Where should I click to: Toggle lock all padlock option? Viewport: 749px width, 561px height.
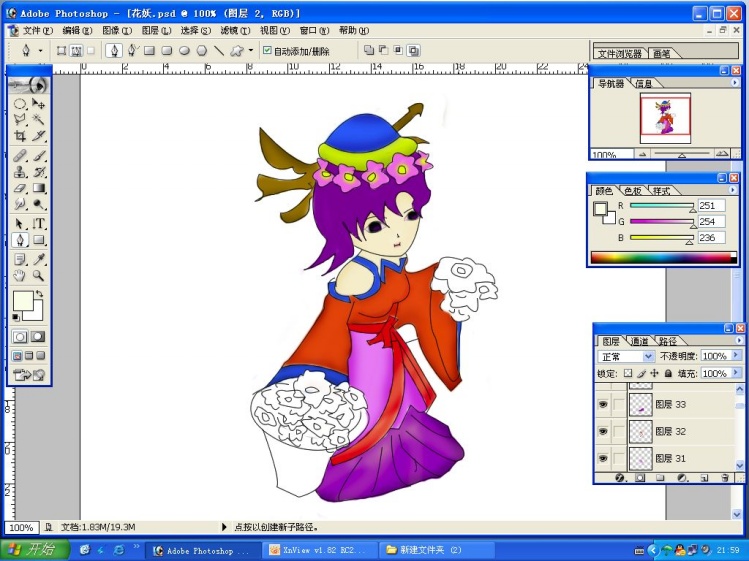click(668, 373)
